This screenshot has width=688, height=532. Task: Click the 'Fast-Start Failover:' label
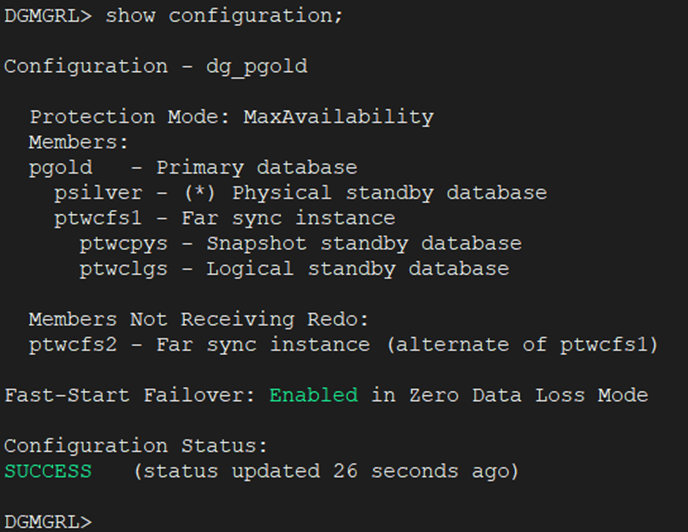coord(129,395)
